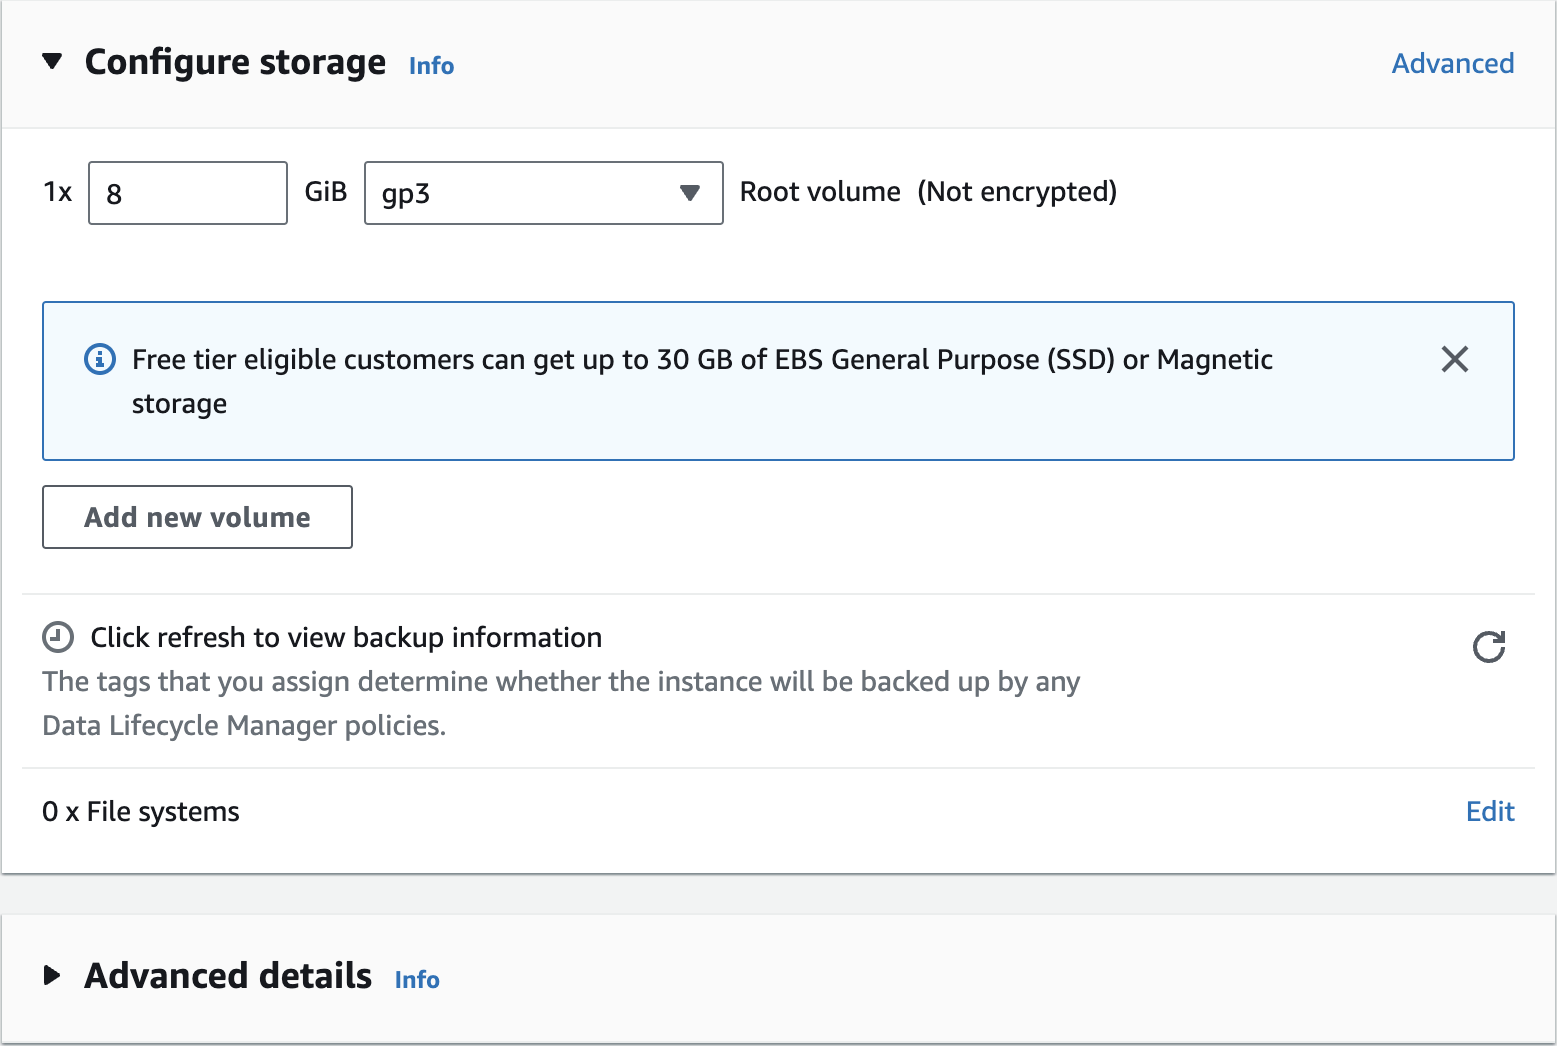Collapse the Configure storage section triangle
The height and width of the screenshot is (1046, 1557).
click(53, 62)
